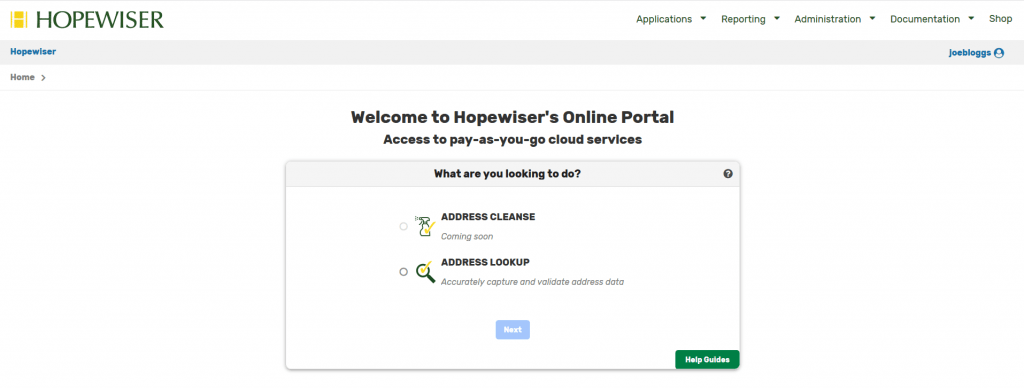The height and width of the screenshot is (388, 1024).
Task: Expand the Documentation dropdown arrow
Action: (972, 18)
